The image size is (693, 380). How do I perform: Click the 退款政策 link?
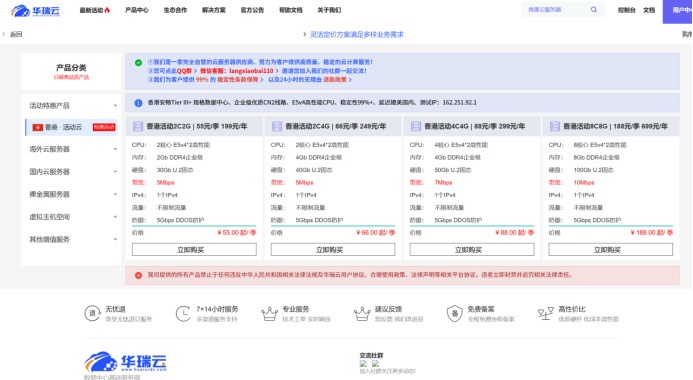pyautogui.click(x=335, y=80)
